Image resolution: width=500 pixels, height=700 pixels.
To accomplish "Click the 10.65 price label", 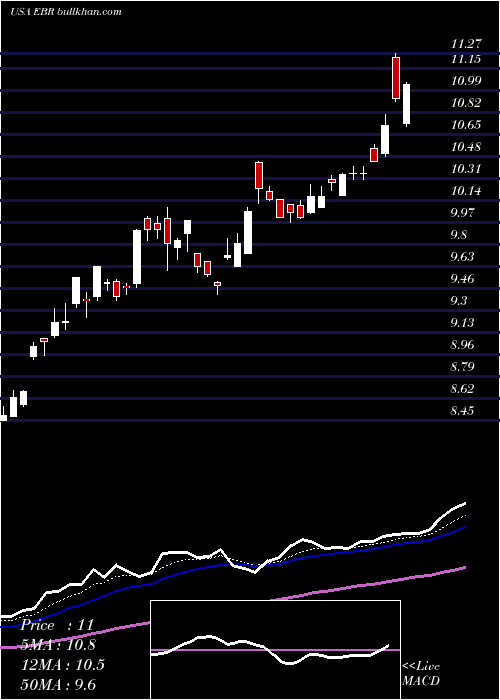I will [466, 125].
